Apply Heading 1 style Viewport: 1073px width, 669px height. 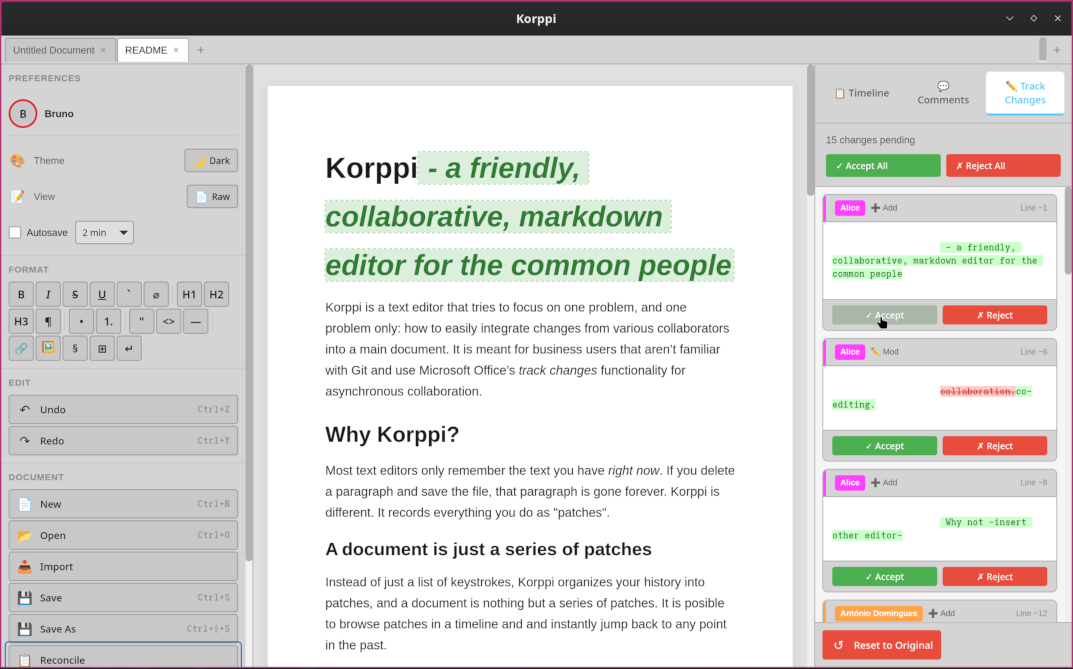(x=189, y=294)
